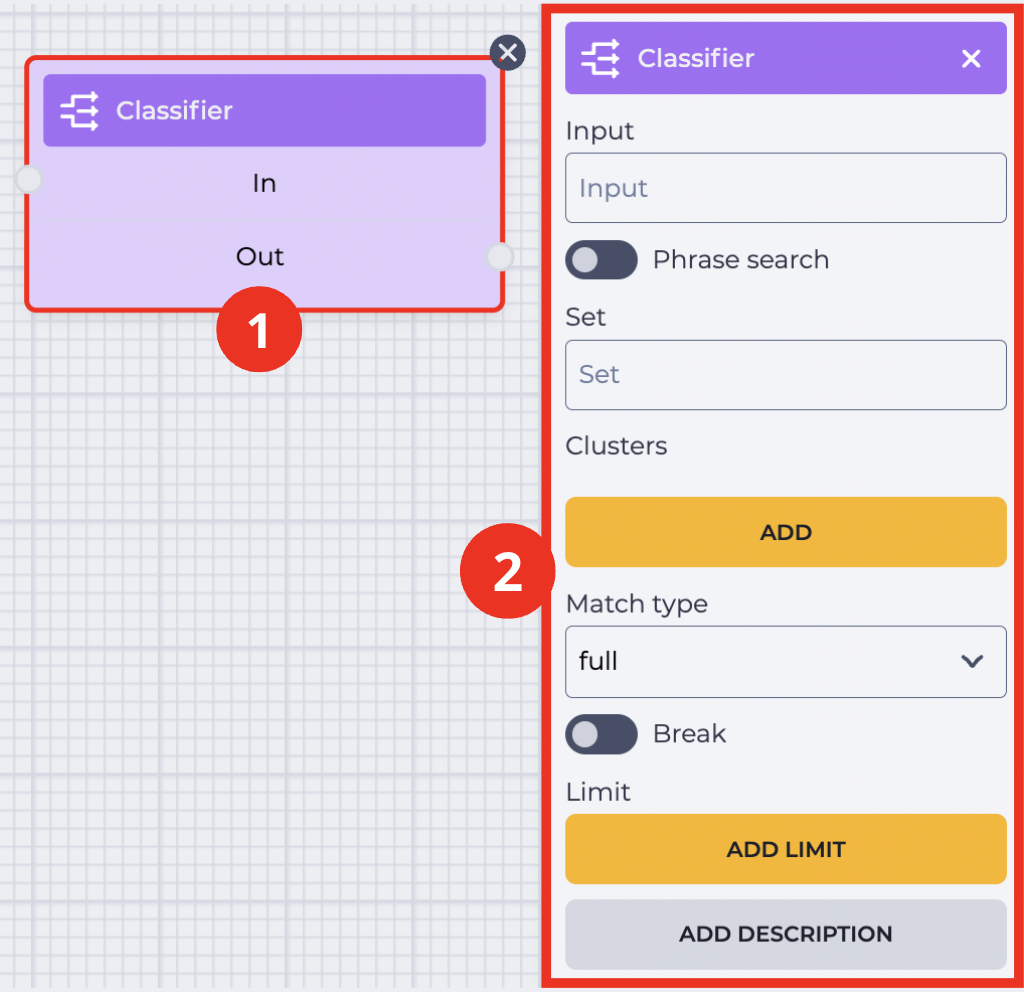Toggle the Break switch
This screenshot has height=992, width=1024.
coord(601,734)
